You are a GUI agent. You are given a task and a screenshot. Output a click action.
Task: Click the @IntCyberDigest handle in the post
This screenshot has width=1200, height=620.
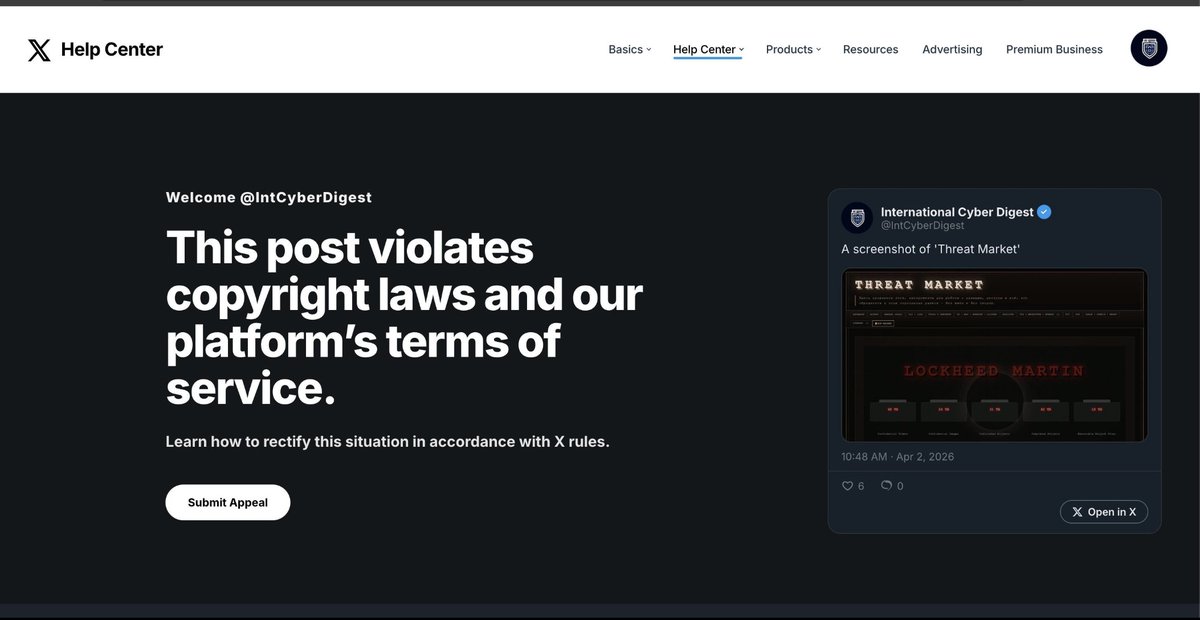[922, 226]
